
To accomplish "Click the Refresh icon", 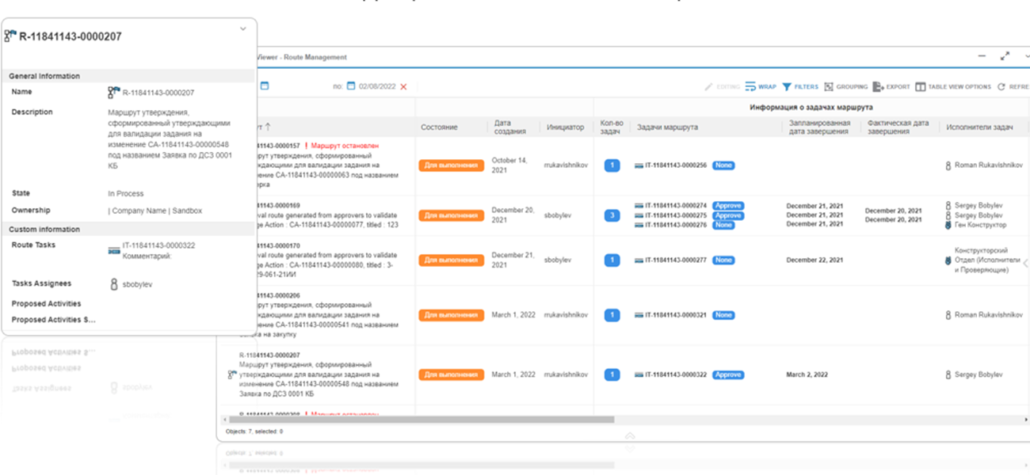I will [x=1001, y=87].
